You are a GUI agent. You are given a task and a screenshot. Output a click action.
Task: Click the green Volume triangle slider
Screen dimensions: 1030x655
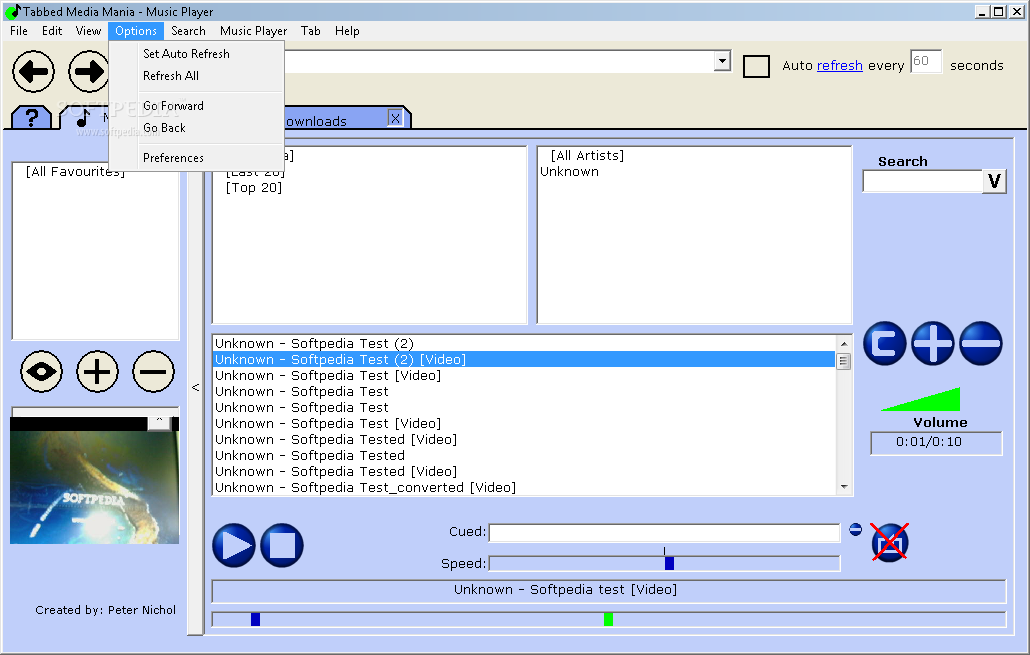921,399
